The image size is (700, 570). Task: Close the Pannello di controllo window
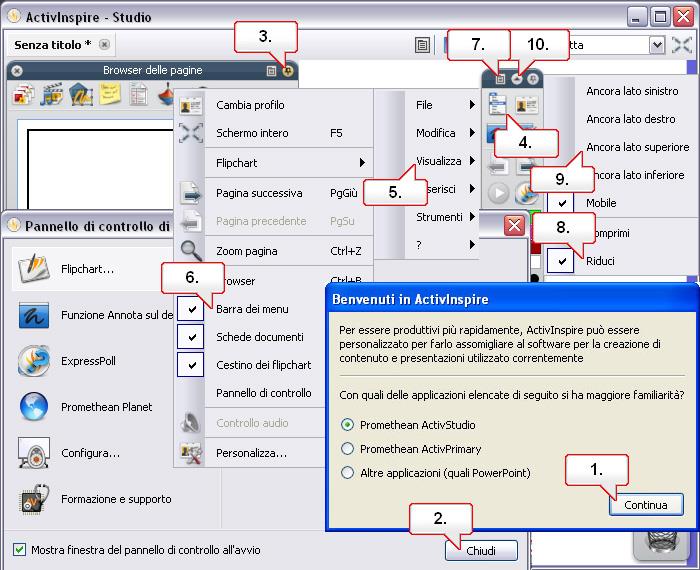click(514, 225)
